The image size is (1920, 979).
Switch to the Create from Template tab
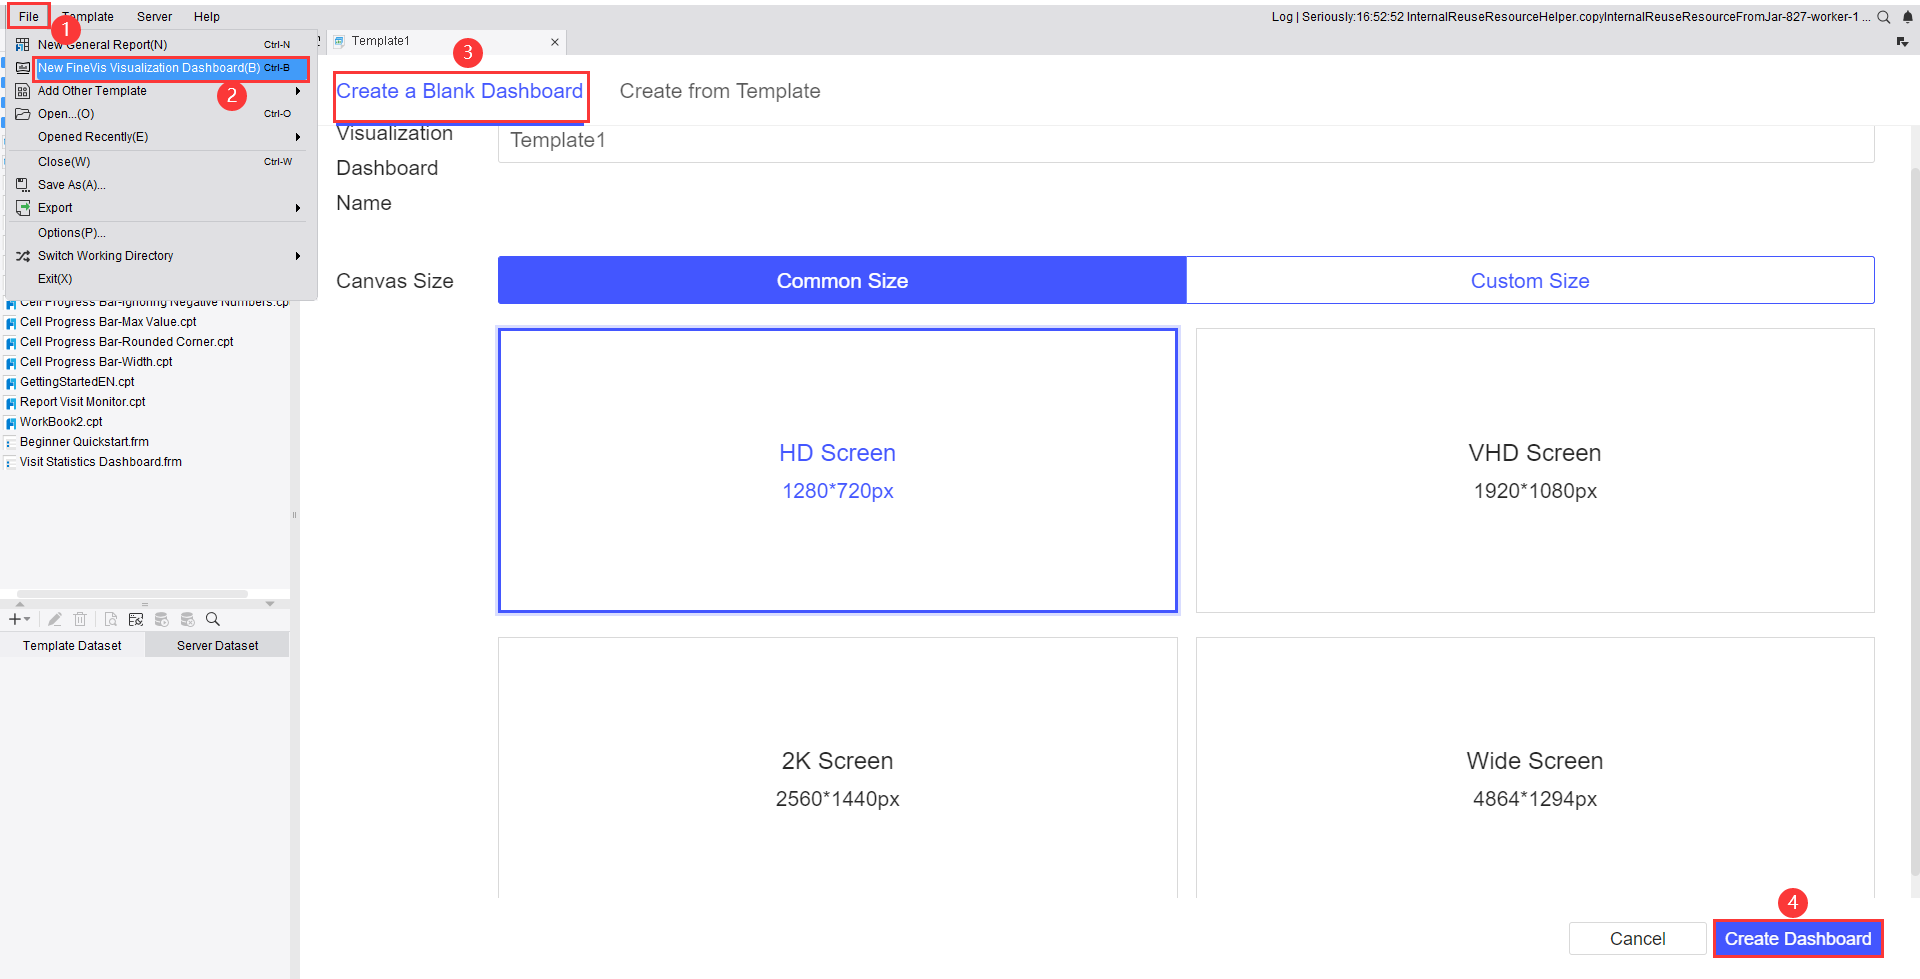pyautogui.click(x=719, y=90)
